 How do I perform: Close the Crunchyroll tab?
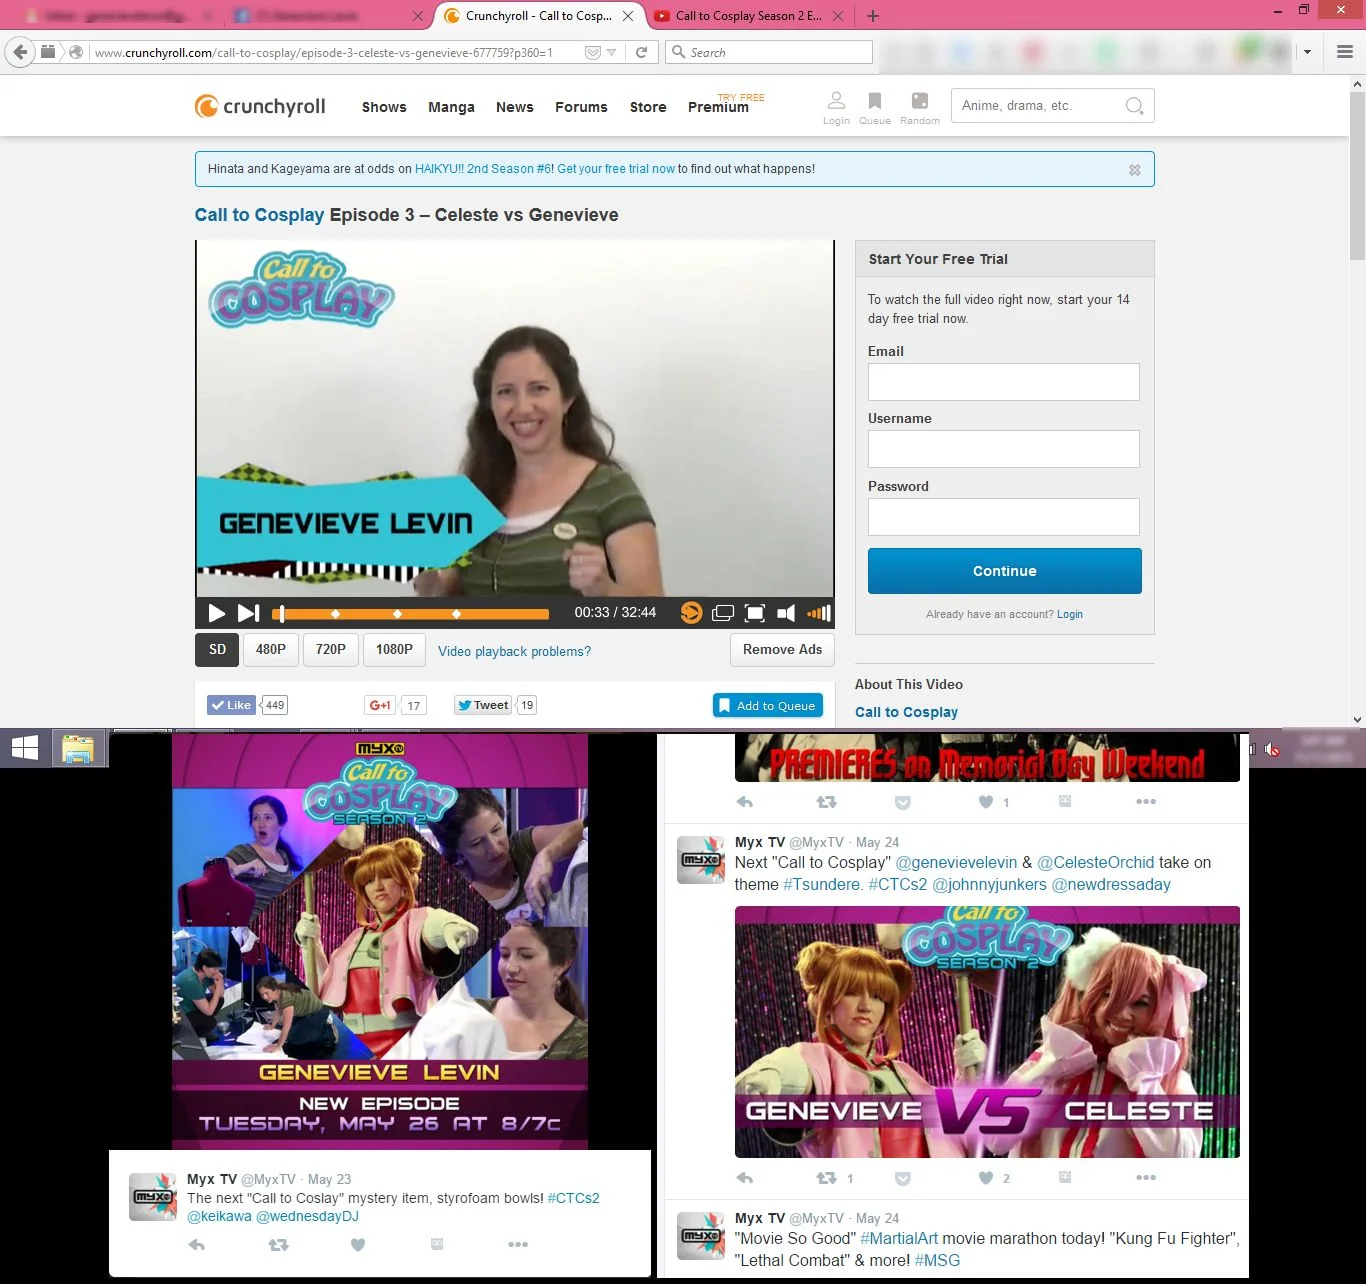click(x=628, y=16)
